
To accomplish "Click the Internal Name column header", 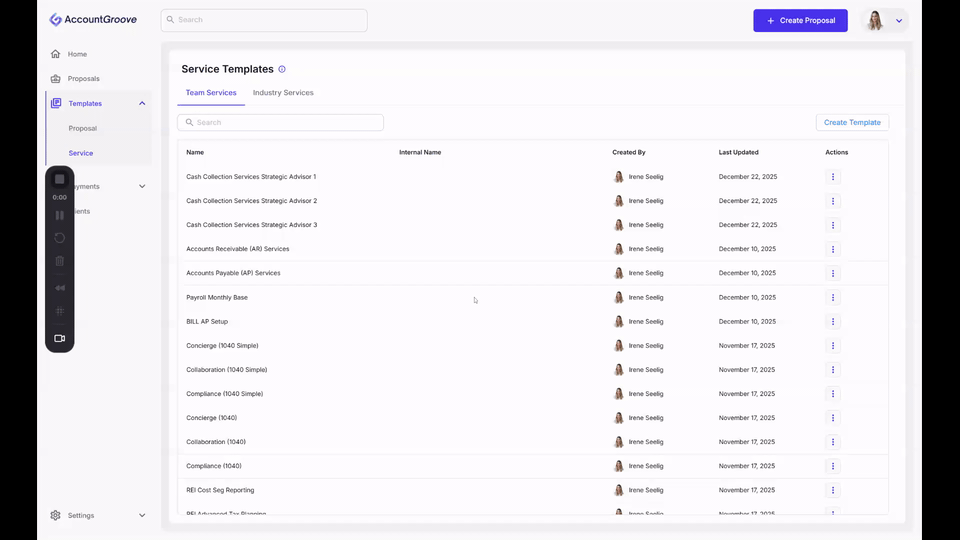I will tap(420, 152).
